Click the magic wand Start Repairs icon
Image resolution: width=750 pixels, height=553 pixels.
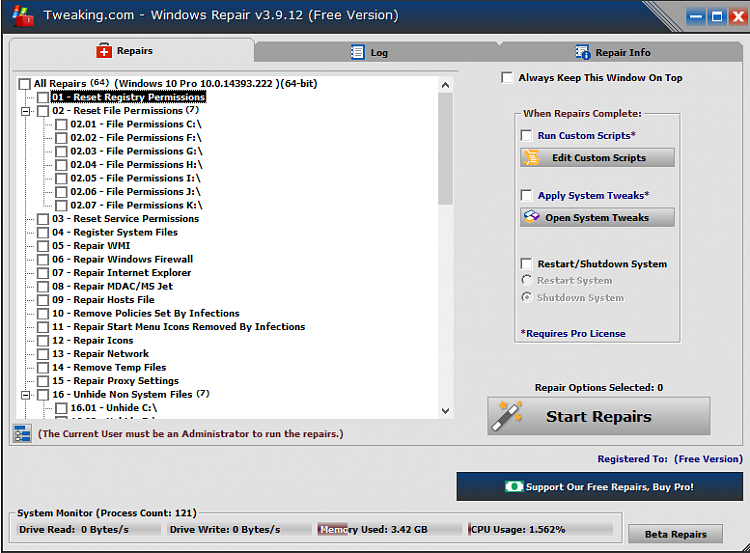(508, 416)
